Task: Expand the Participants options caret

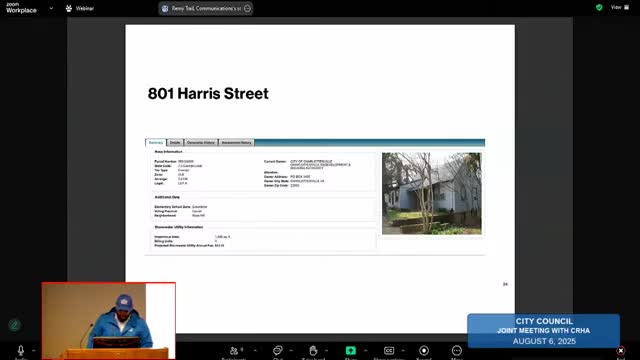Action: (255, 350)
